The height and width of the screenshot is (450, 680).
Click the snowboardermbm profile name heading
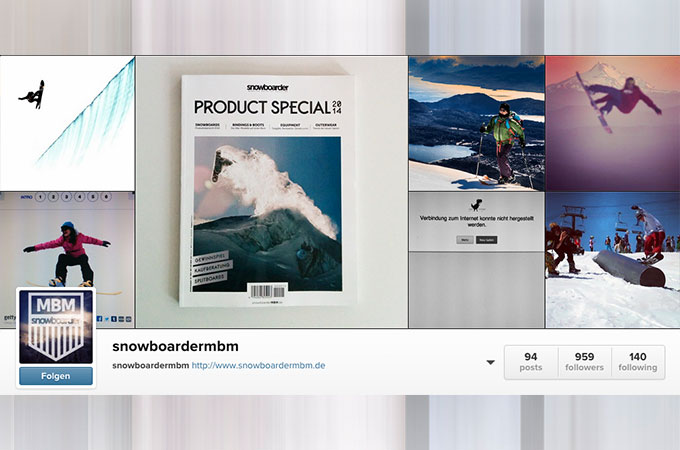tap(176, 346)
